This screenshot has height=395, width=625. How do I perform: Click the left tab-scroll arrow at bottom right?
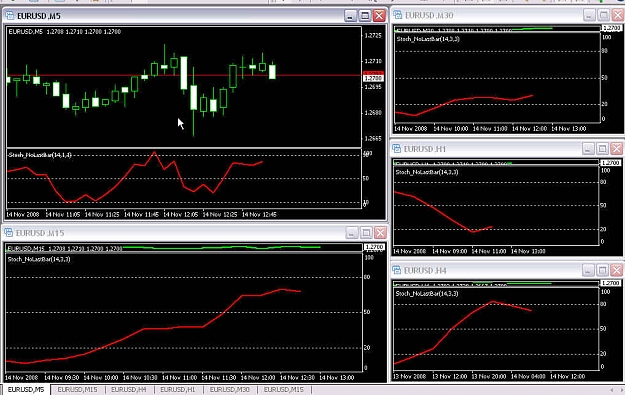(x=612, y=389)
